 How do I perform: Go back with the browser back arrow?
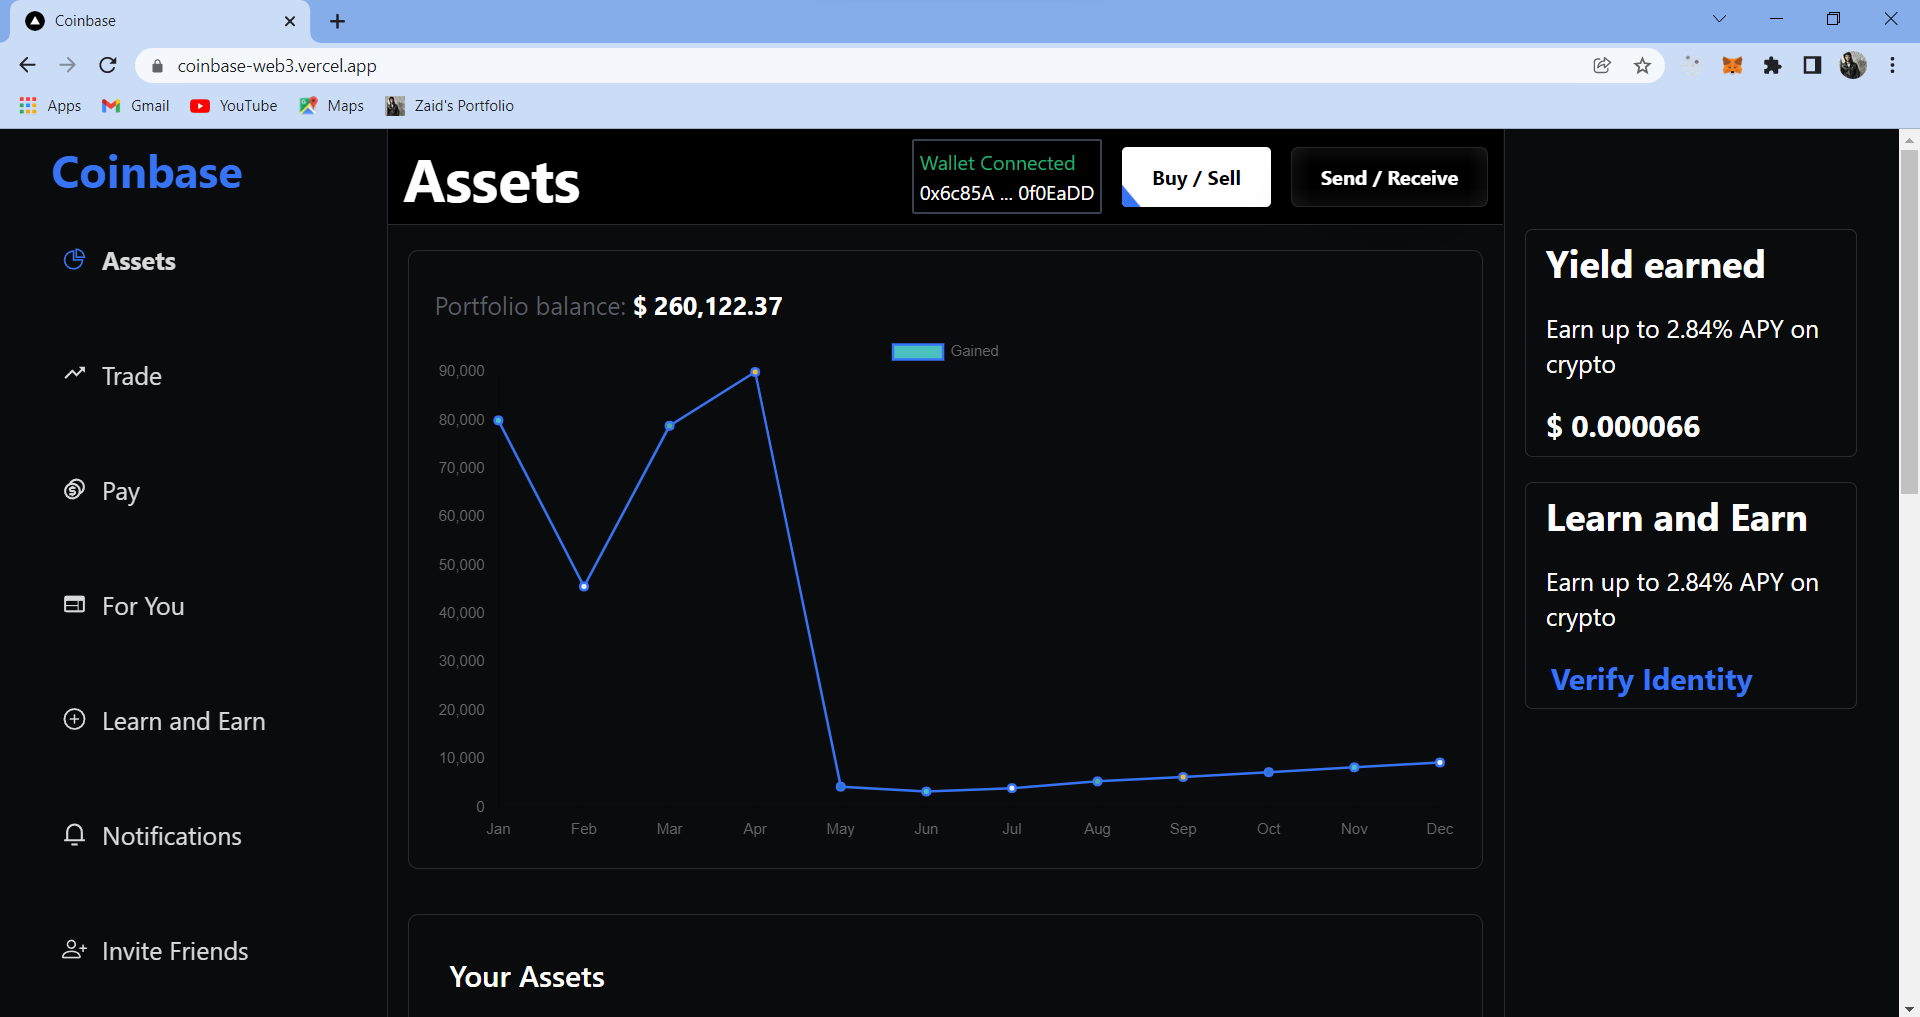pyautogui.click(x=27, y=65)
